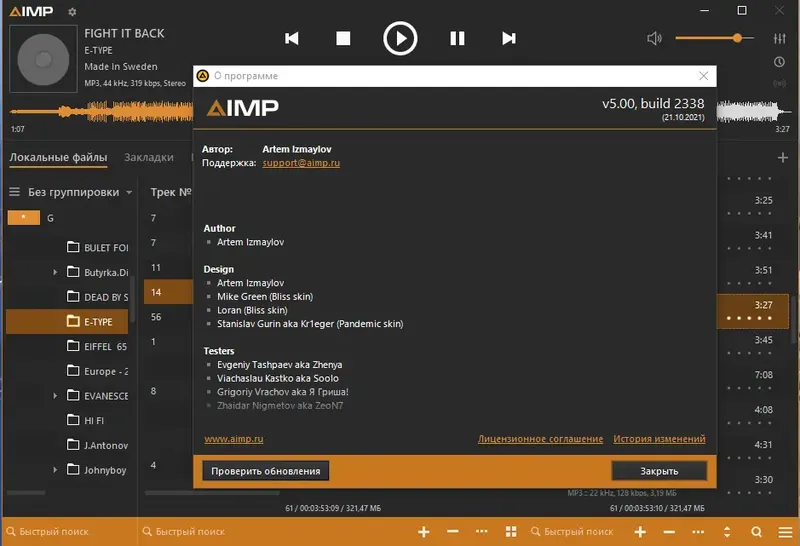Screen dimensions: 800x546
Task: Open Лицензионное соглашение link
Action: click(540, 439)
